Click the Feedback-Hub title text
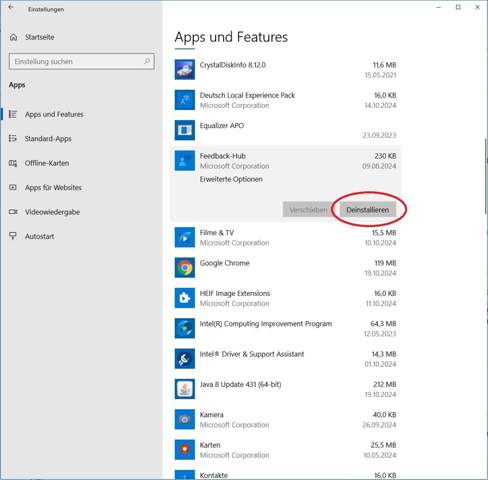Image resolution: width=488 pixels, height=480 pixels. click(x=223, y=156)
